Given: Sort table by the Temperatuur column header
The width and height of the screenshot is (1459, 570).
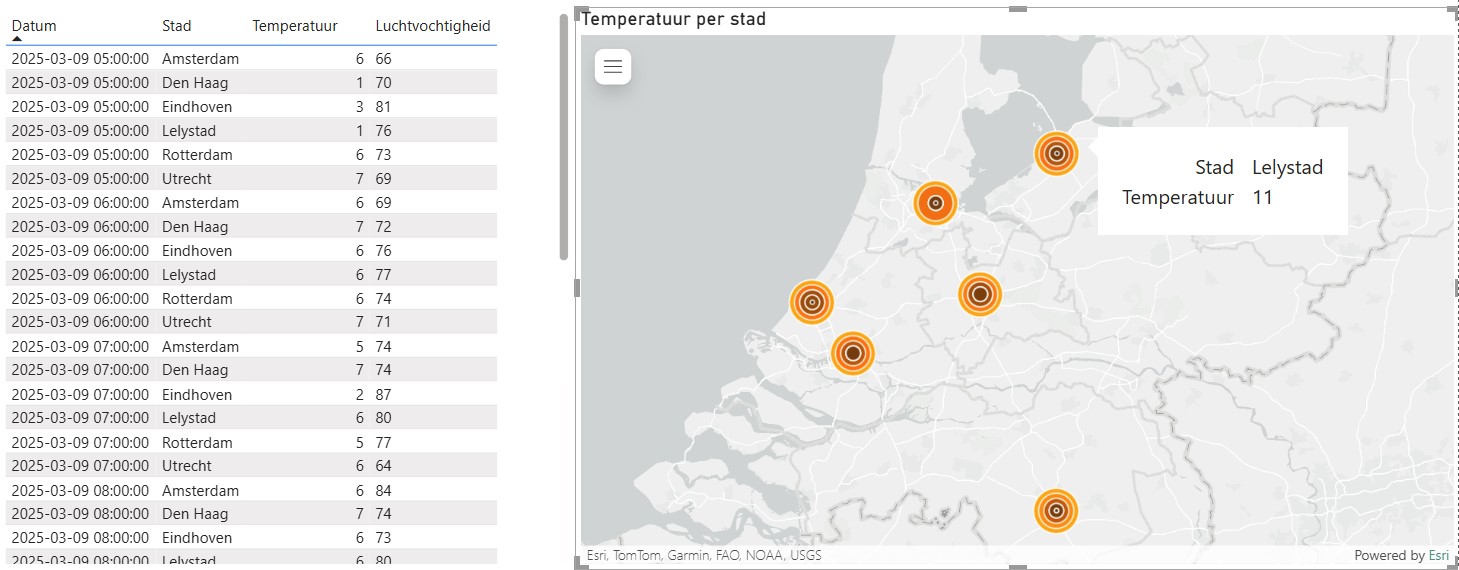Looking at the screenshot, I should [295, 26].
